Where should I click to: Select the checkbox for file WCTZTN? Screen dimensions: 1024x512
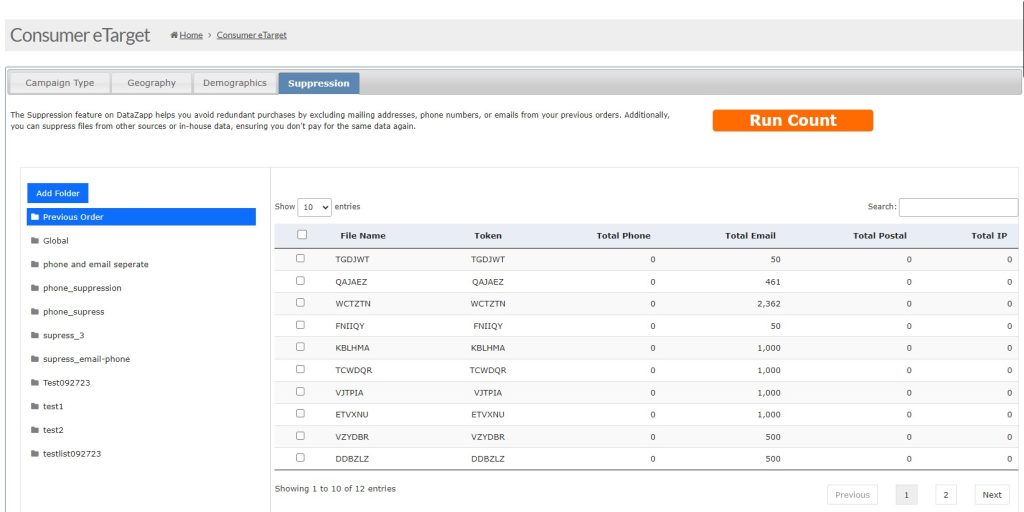[x=300, y=303]
